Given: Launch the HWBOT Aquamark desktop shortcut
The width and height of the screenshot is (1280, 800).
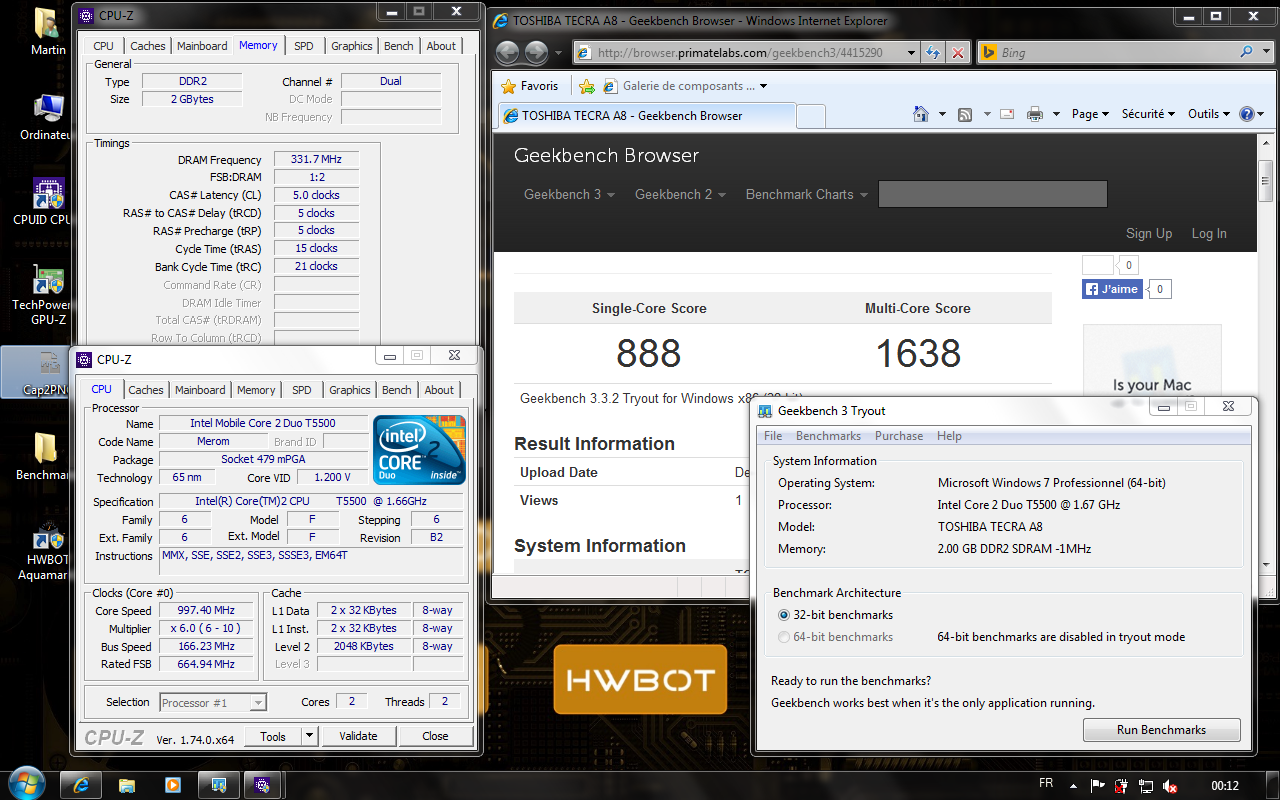Looking at the screenshot, I should pos(47,552).
